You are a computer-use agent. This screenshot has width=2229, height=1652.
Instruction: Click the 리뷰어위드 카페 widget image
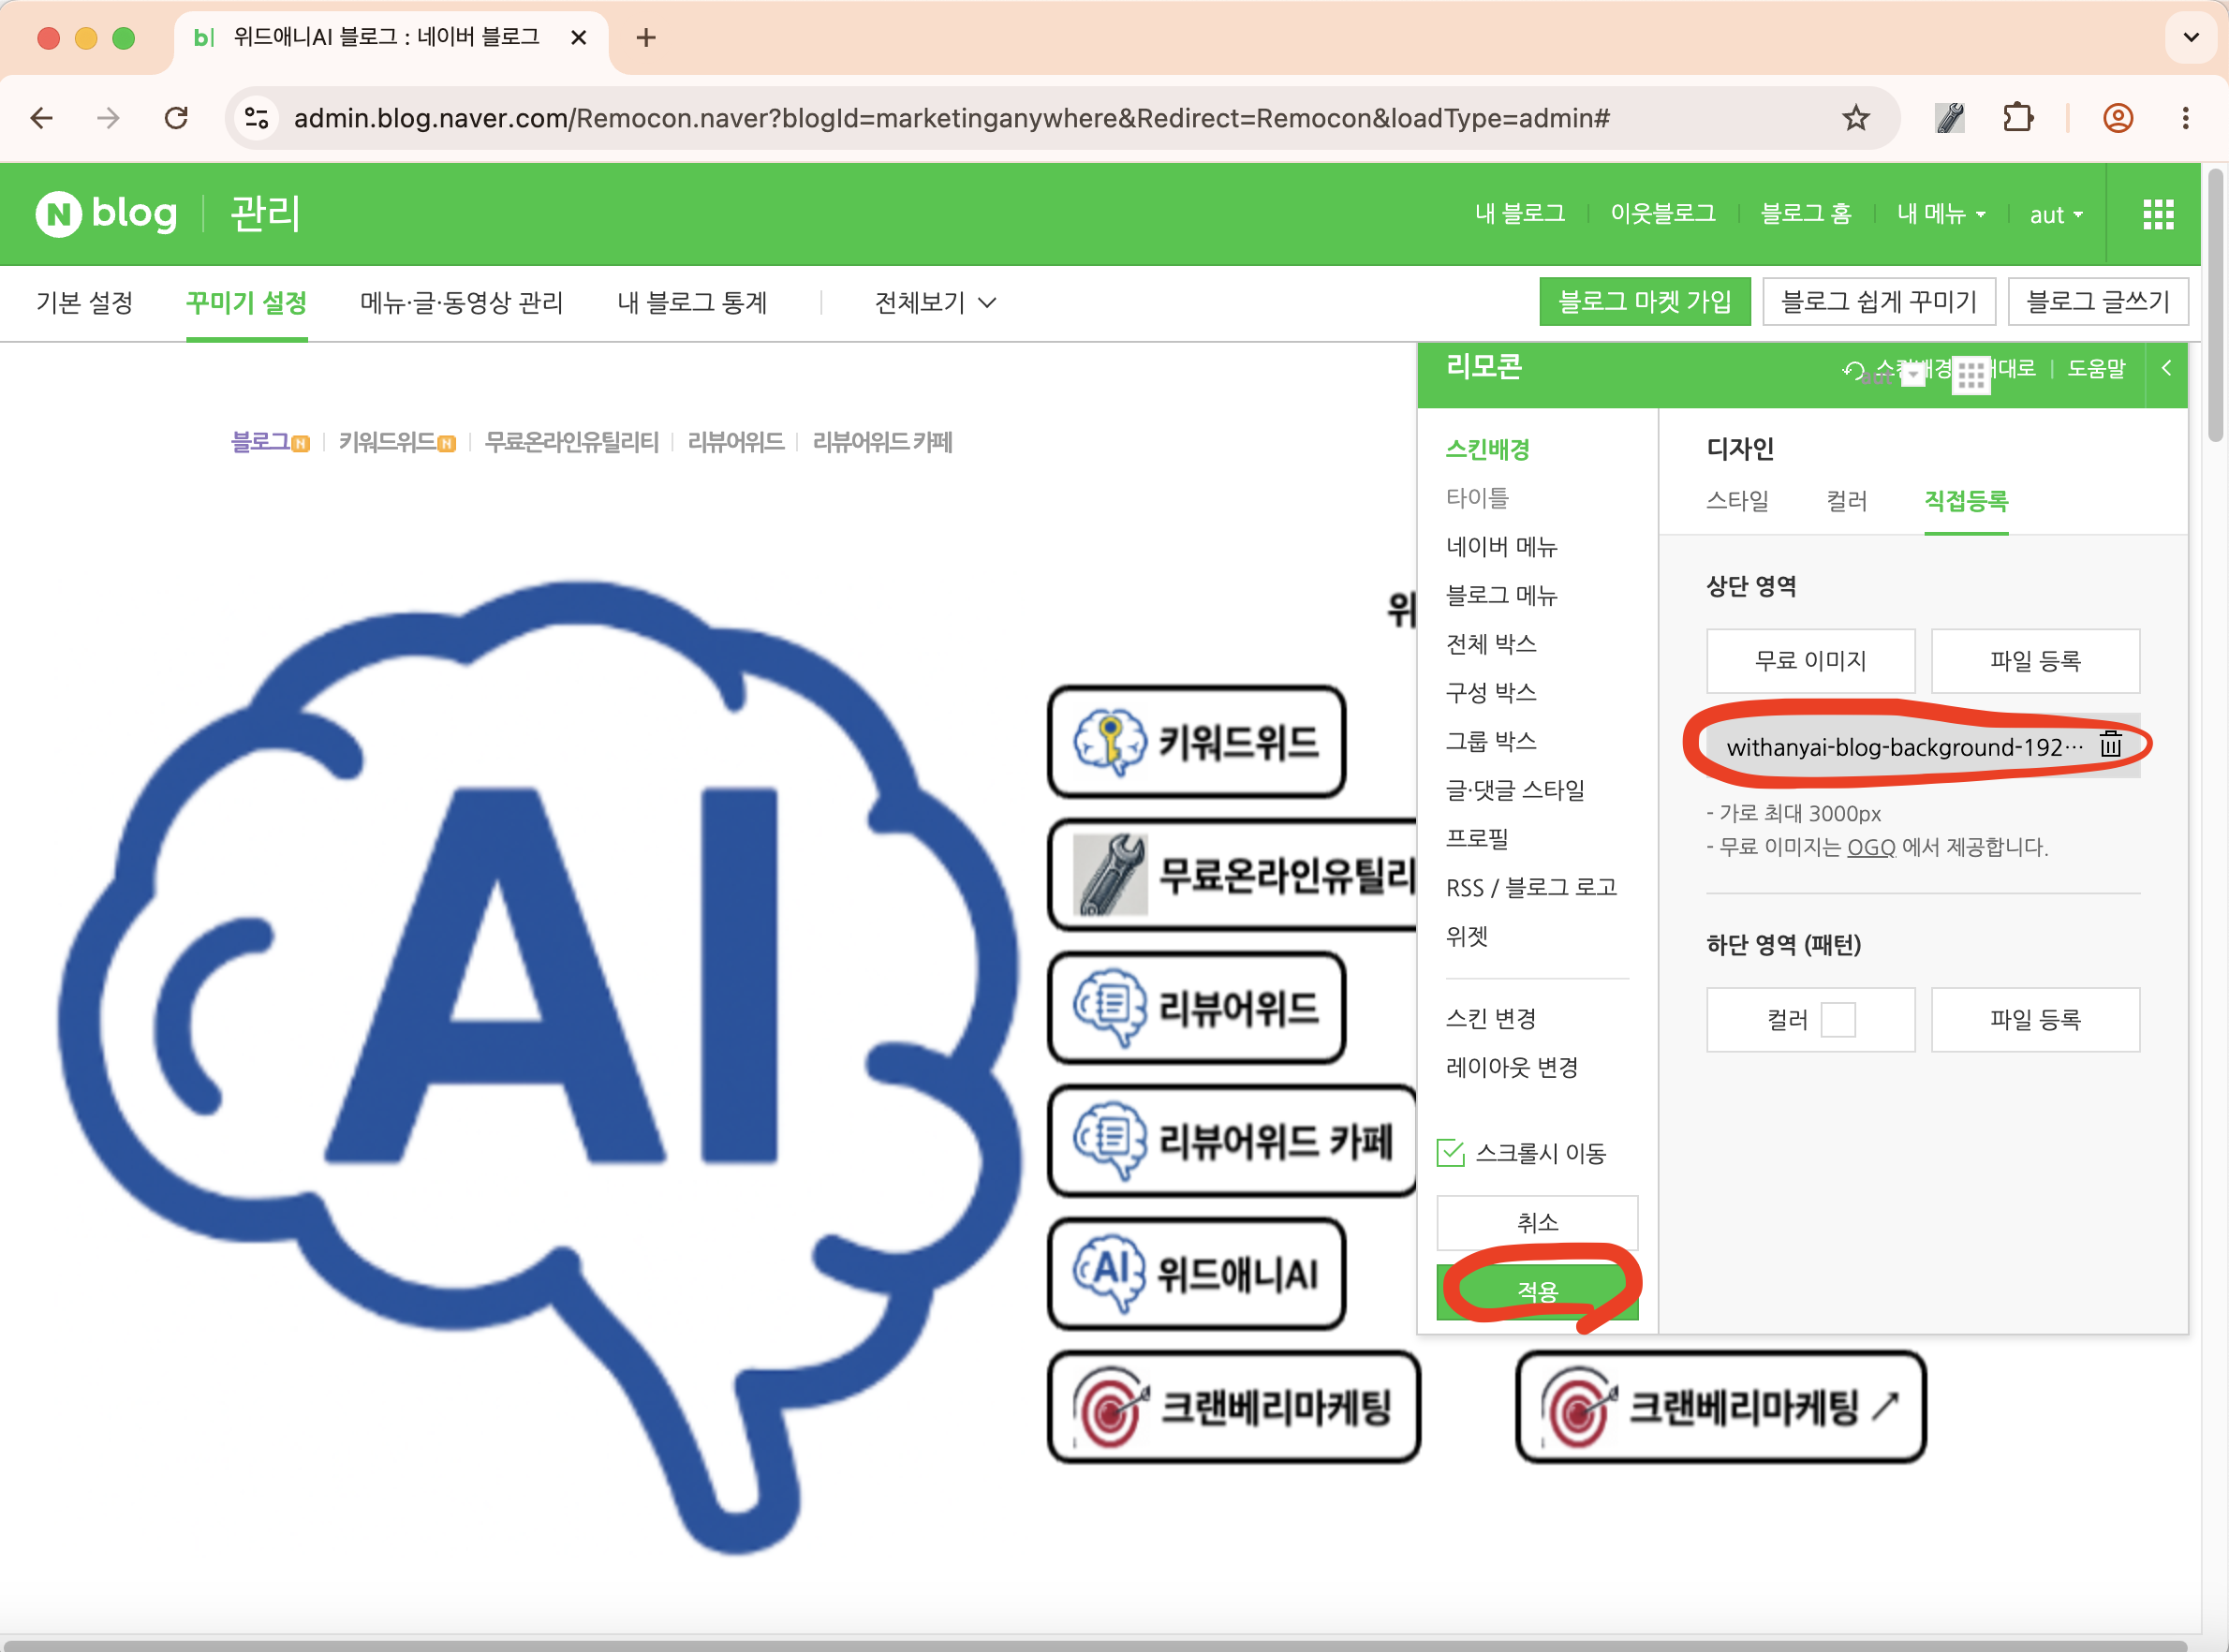coord(1232,1141)
